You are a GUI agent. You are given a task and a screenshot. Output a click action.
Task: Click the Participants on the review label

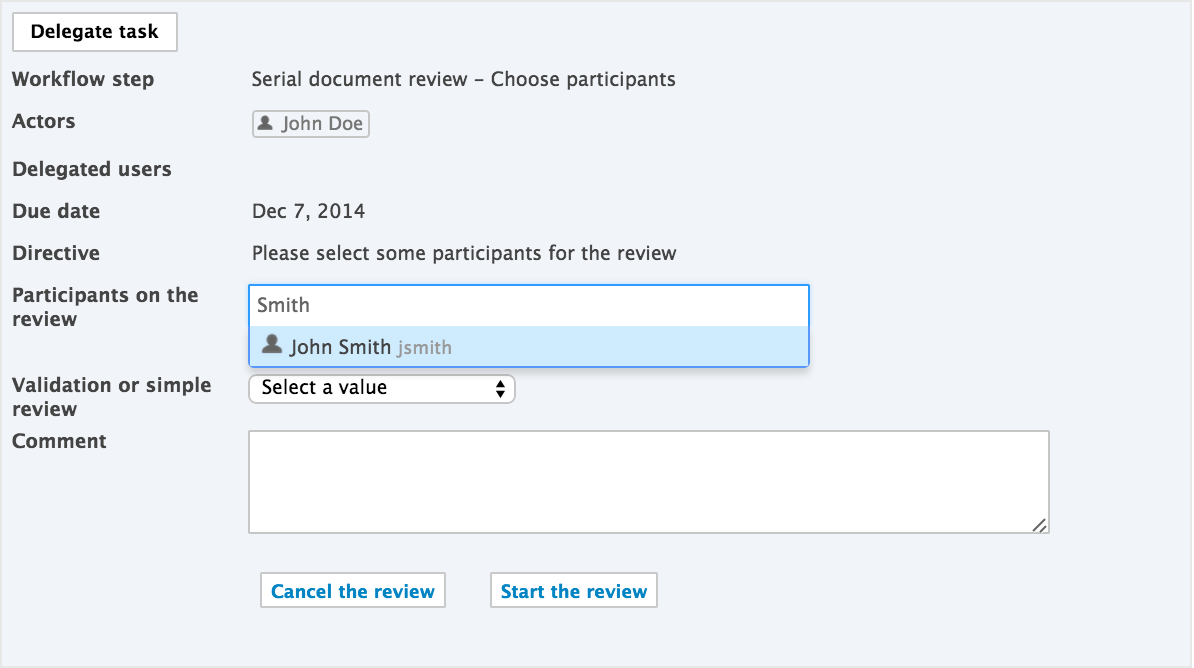pos(105,307)
